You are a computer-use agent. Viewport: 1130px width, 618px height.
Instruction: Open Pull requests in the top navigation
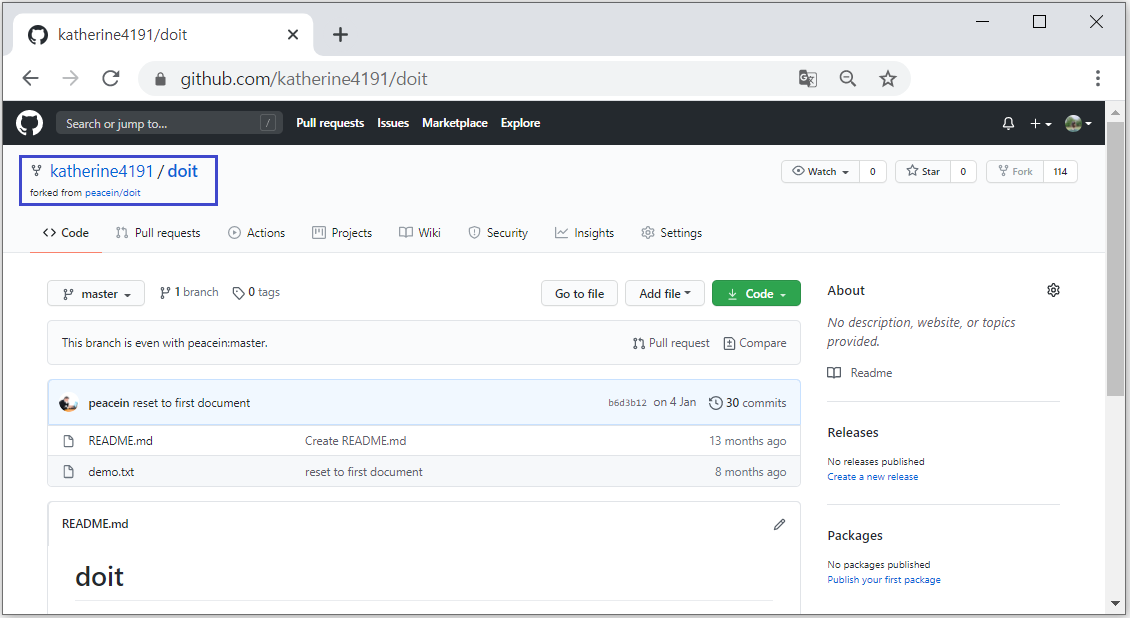pyautogui.click(x=330, y=123)
